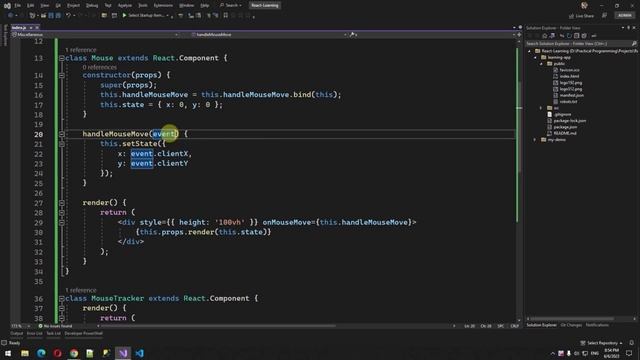
Task: Click the Save All toolbar icon
Action: click(x=58, y=16)
